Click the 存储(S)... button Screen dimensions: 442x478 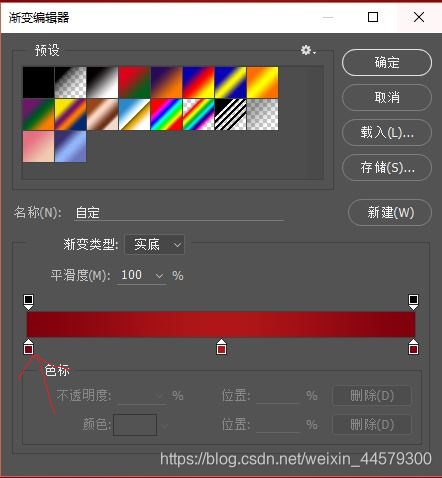pyautogui.click(x=387, y=167)
